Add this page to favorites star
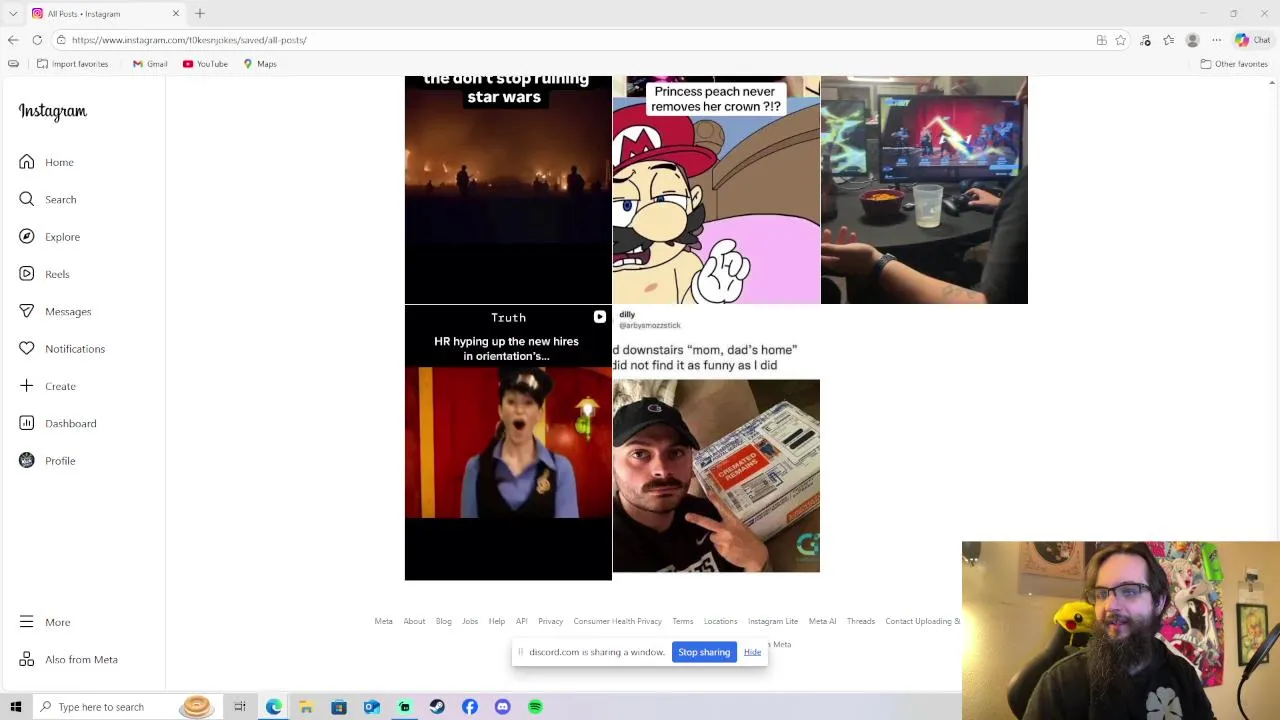Viewport: 1280px width, 720px height. coord(1121,40)
